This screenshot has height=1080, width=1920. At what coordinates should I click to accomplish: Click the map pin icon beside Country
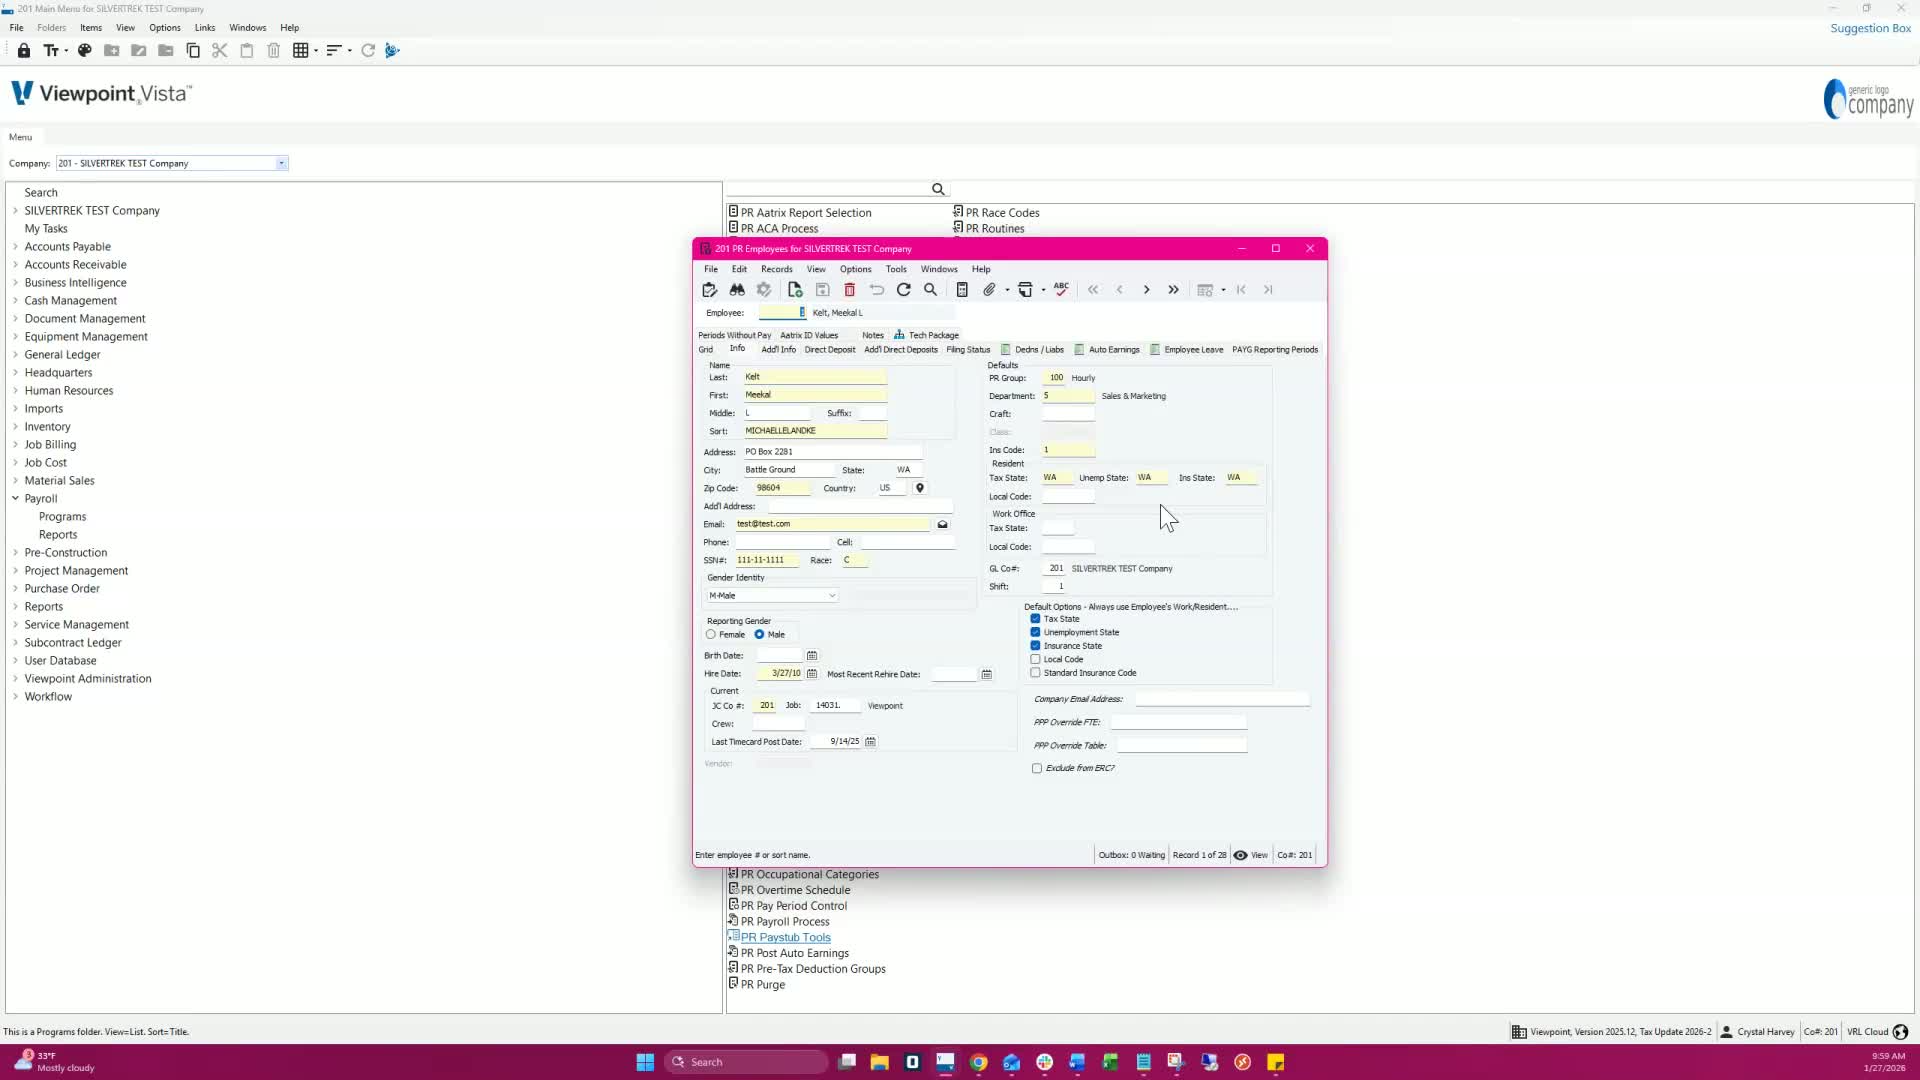click(920, 488)
